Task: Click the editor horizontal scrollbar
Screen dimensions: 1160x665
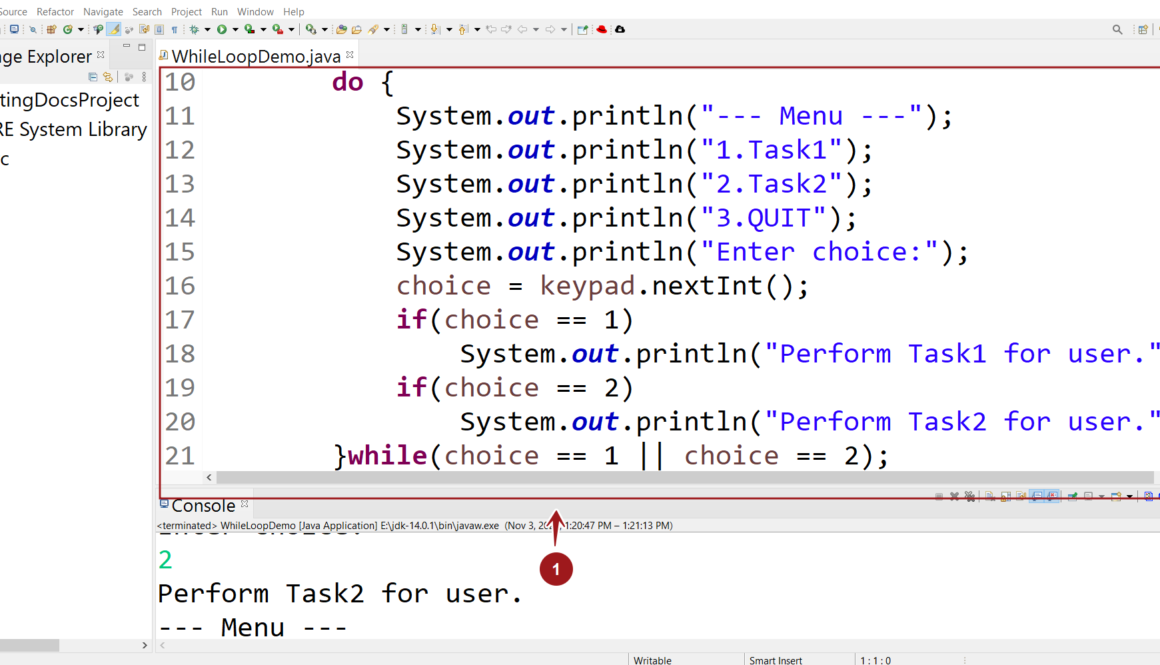Action: [600, 478]
